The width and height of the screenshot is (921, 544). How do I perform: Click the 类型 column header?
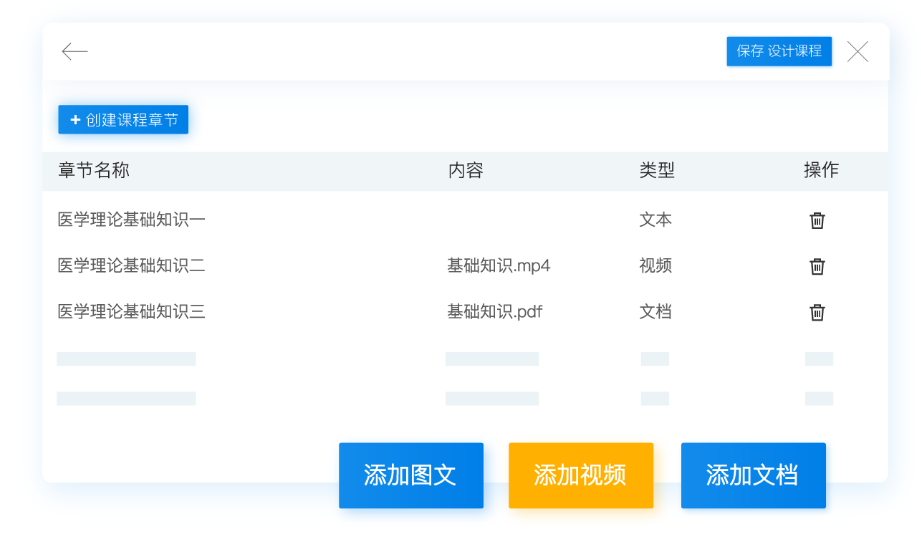(656, 171)
